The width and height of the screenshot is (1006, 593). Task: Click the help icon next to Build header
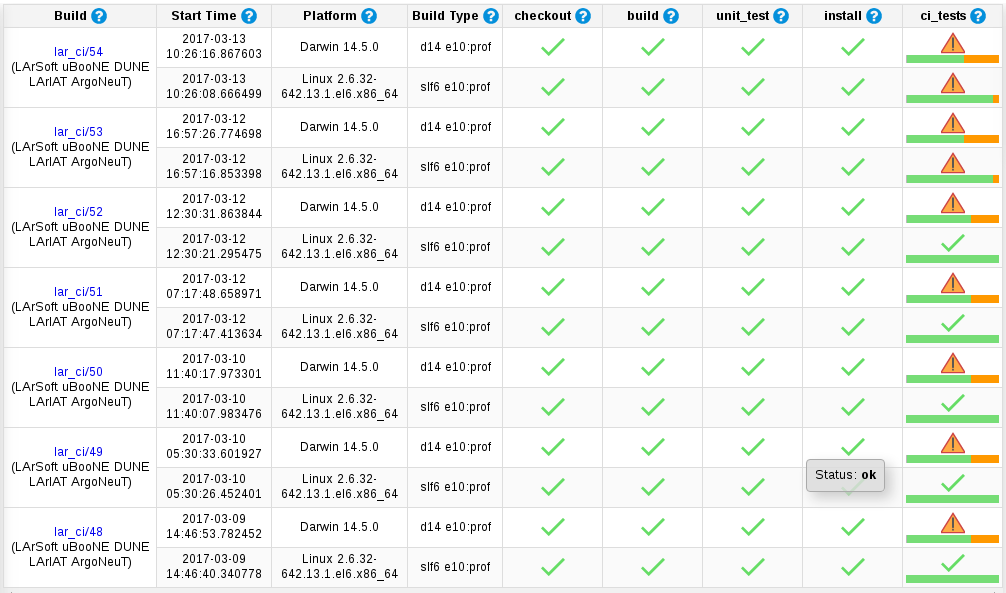[99, 16]
